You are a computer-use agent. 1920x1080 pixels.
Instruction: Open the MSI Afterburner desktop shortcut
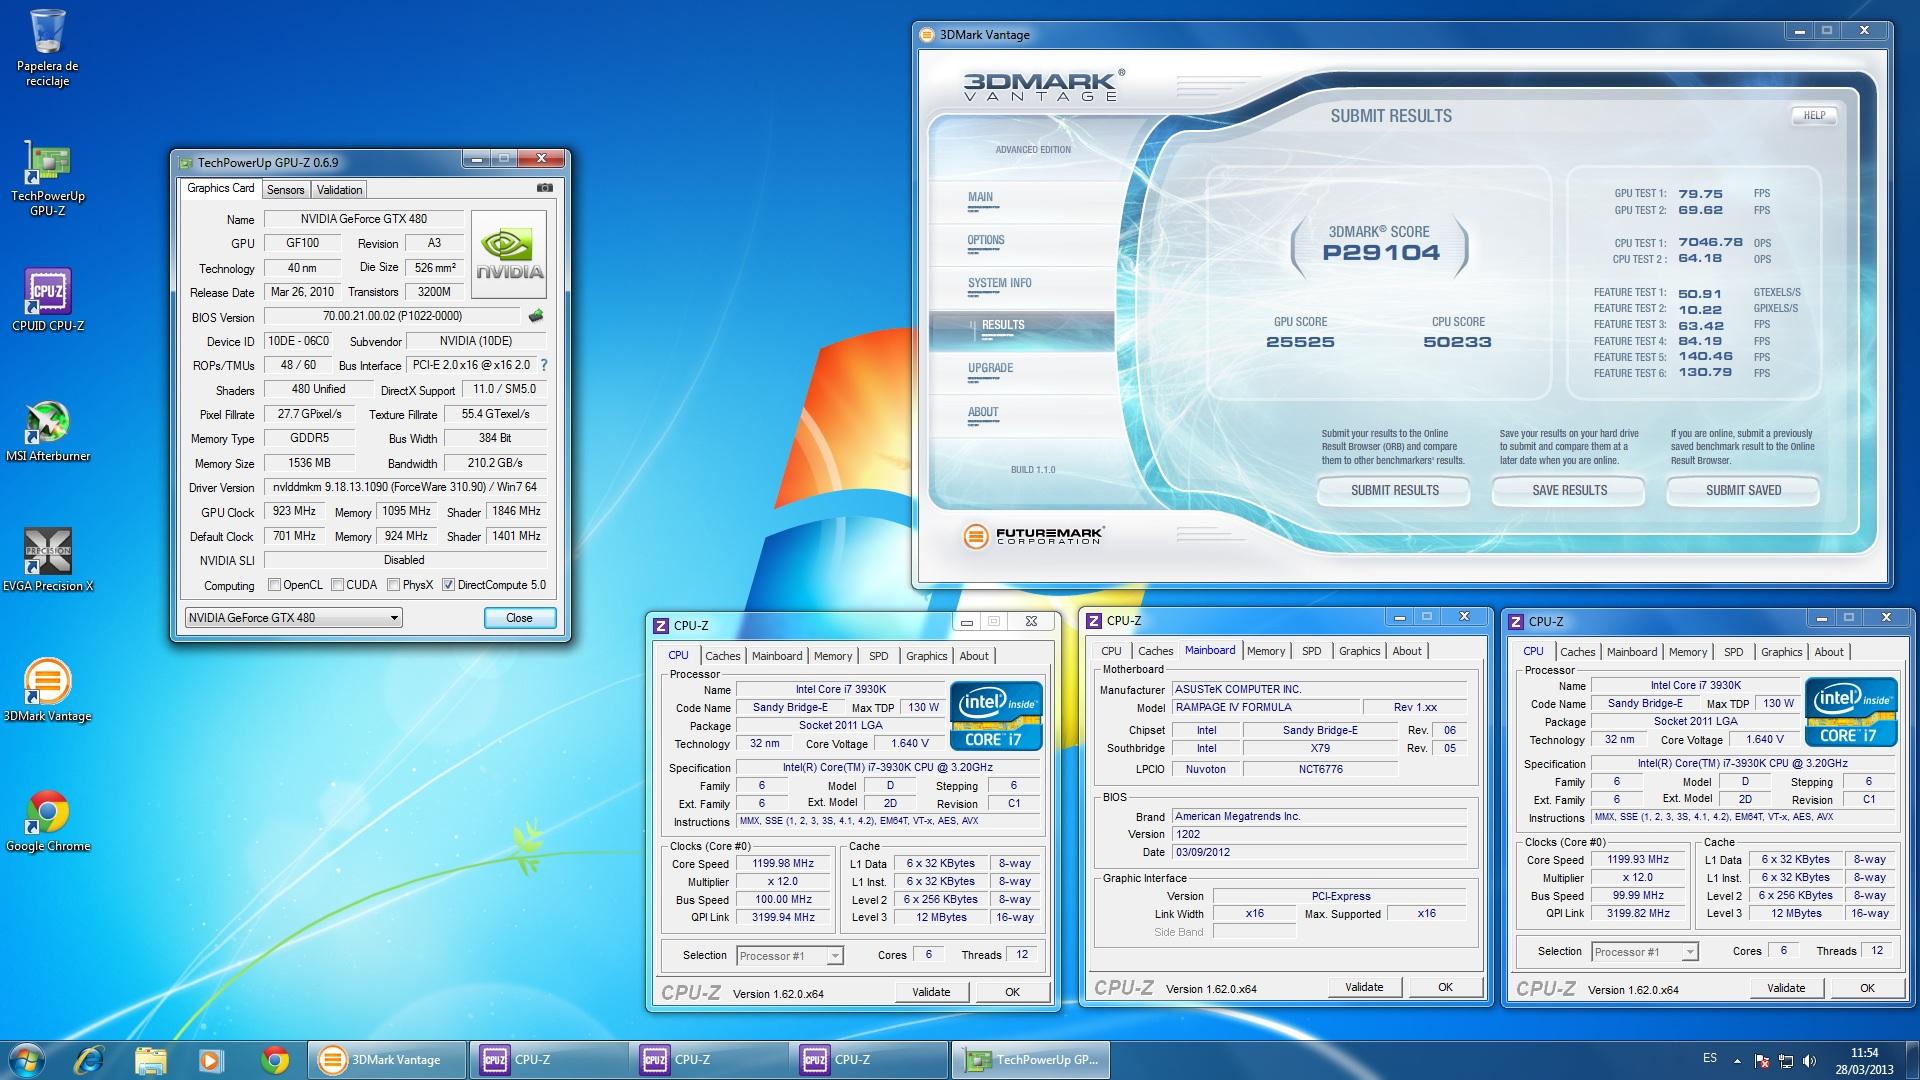click(47, 430)
